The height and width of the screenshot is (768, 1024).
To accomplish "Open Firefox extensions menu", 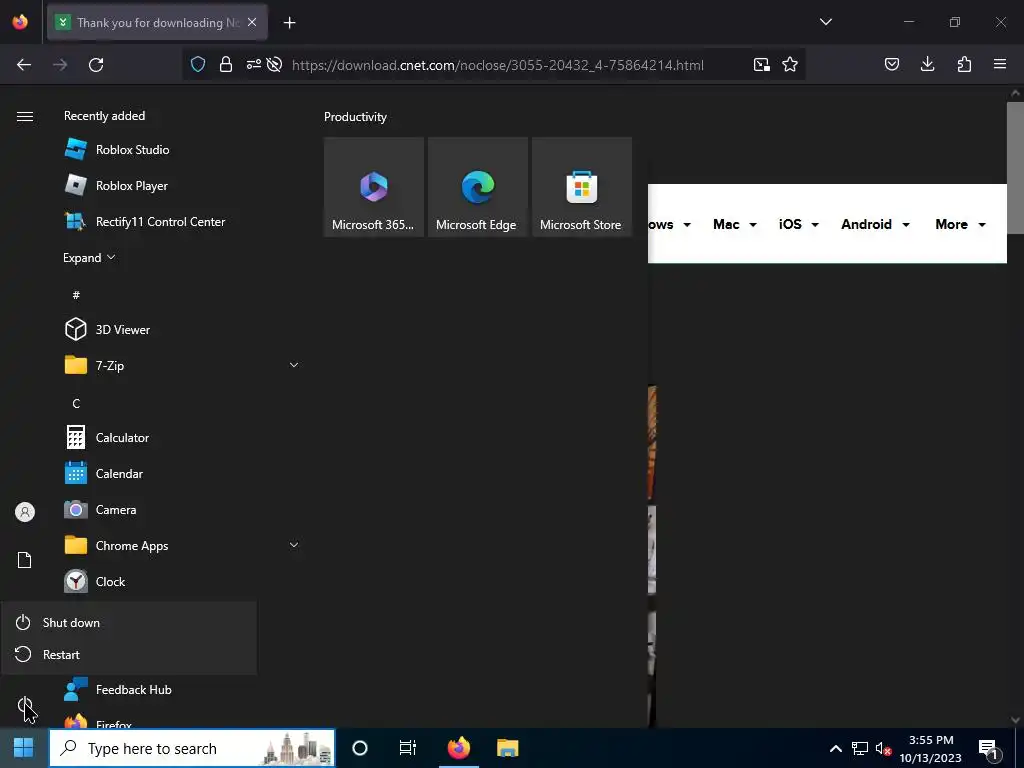I will click(x=964, y=64).
